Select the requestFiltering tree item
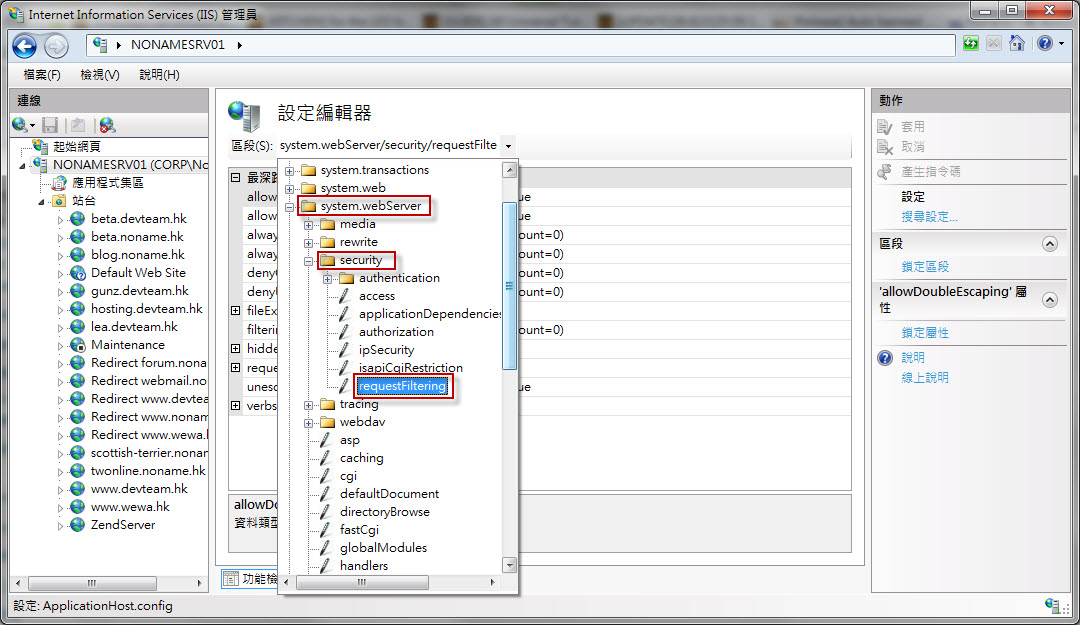This screenshot has width=1080, height=625. coord(402,386)
